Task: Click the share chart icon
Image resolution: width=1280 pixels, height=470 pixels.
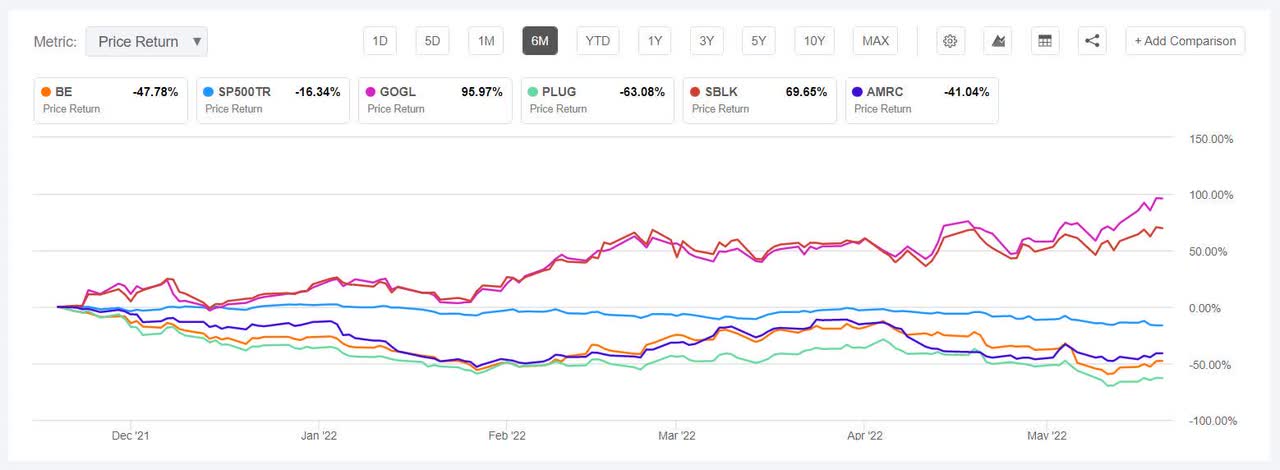Action: pos(1092,41)
